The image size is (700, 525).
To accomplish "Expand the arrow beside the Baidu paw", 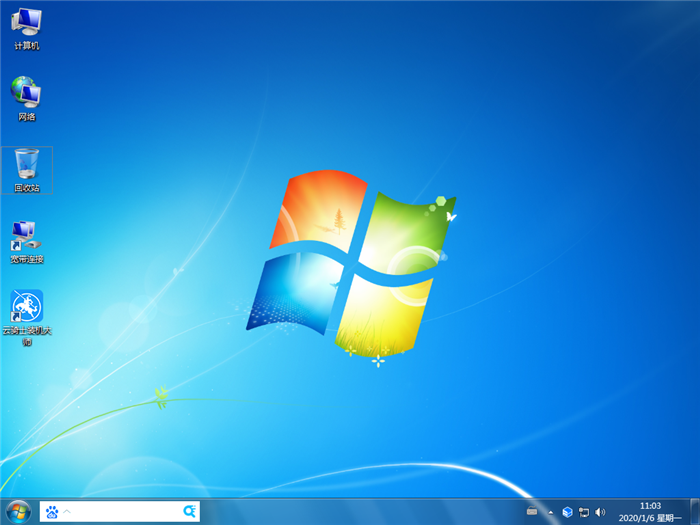I will pos(67,512).
